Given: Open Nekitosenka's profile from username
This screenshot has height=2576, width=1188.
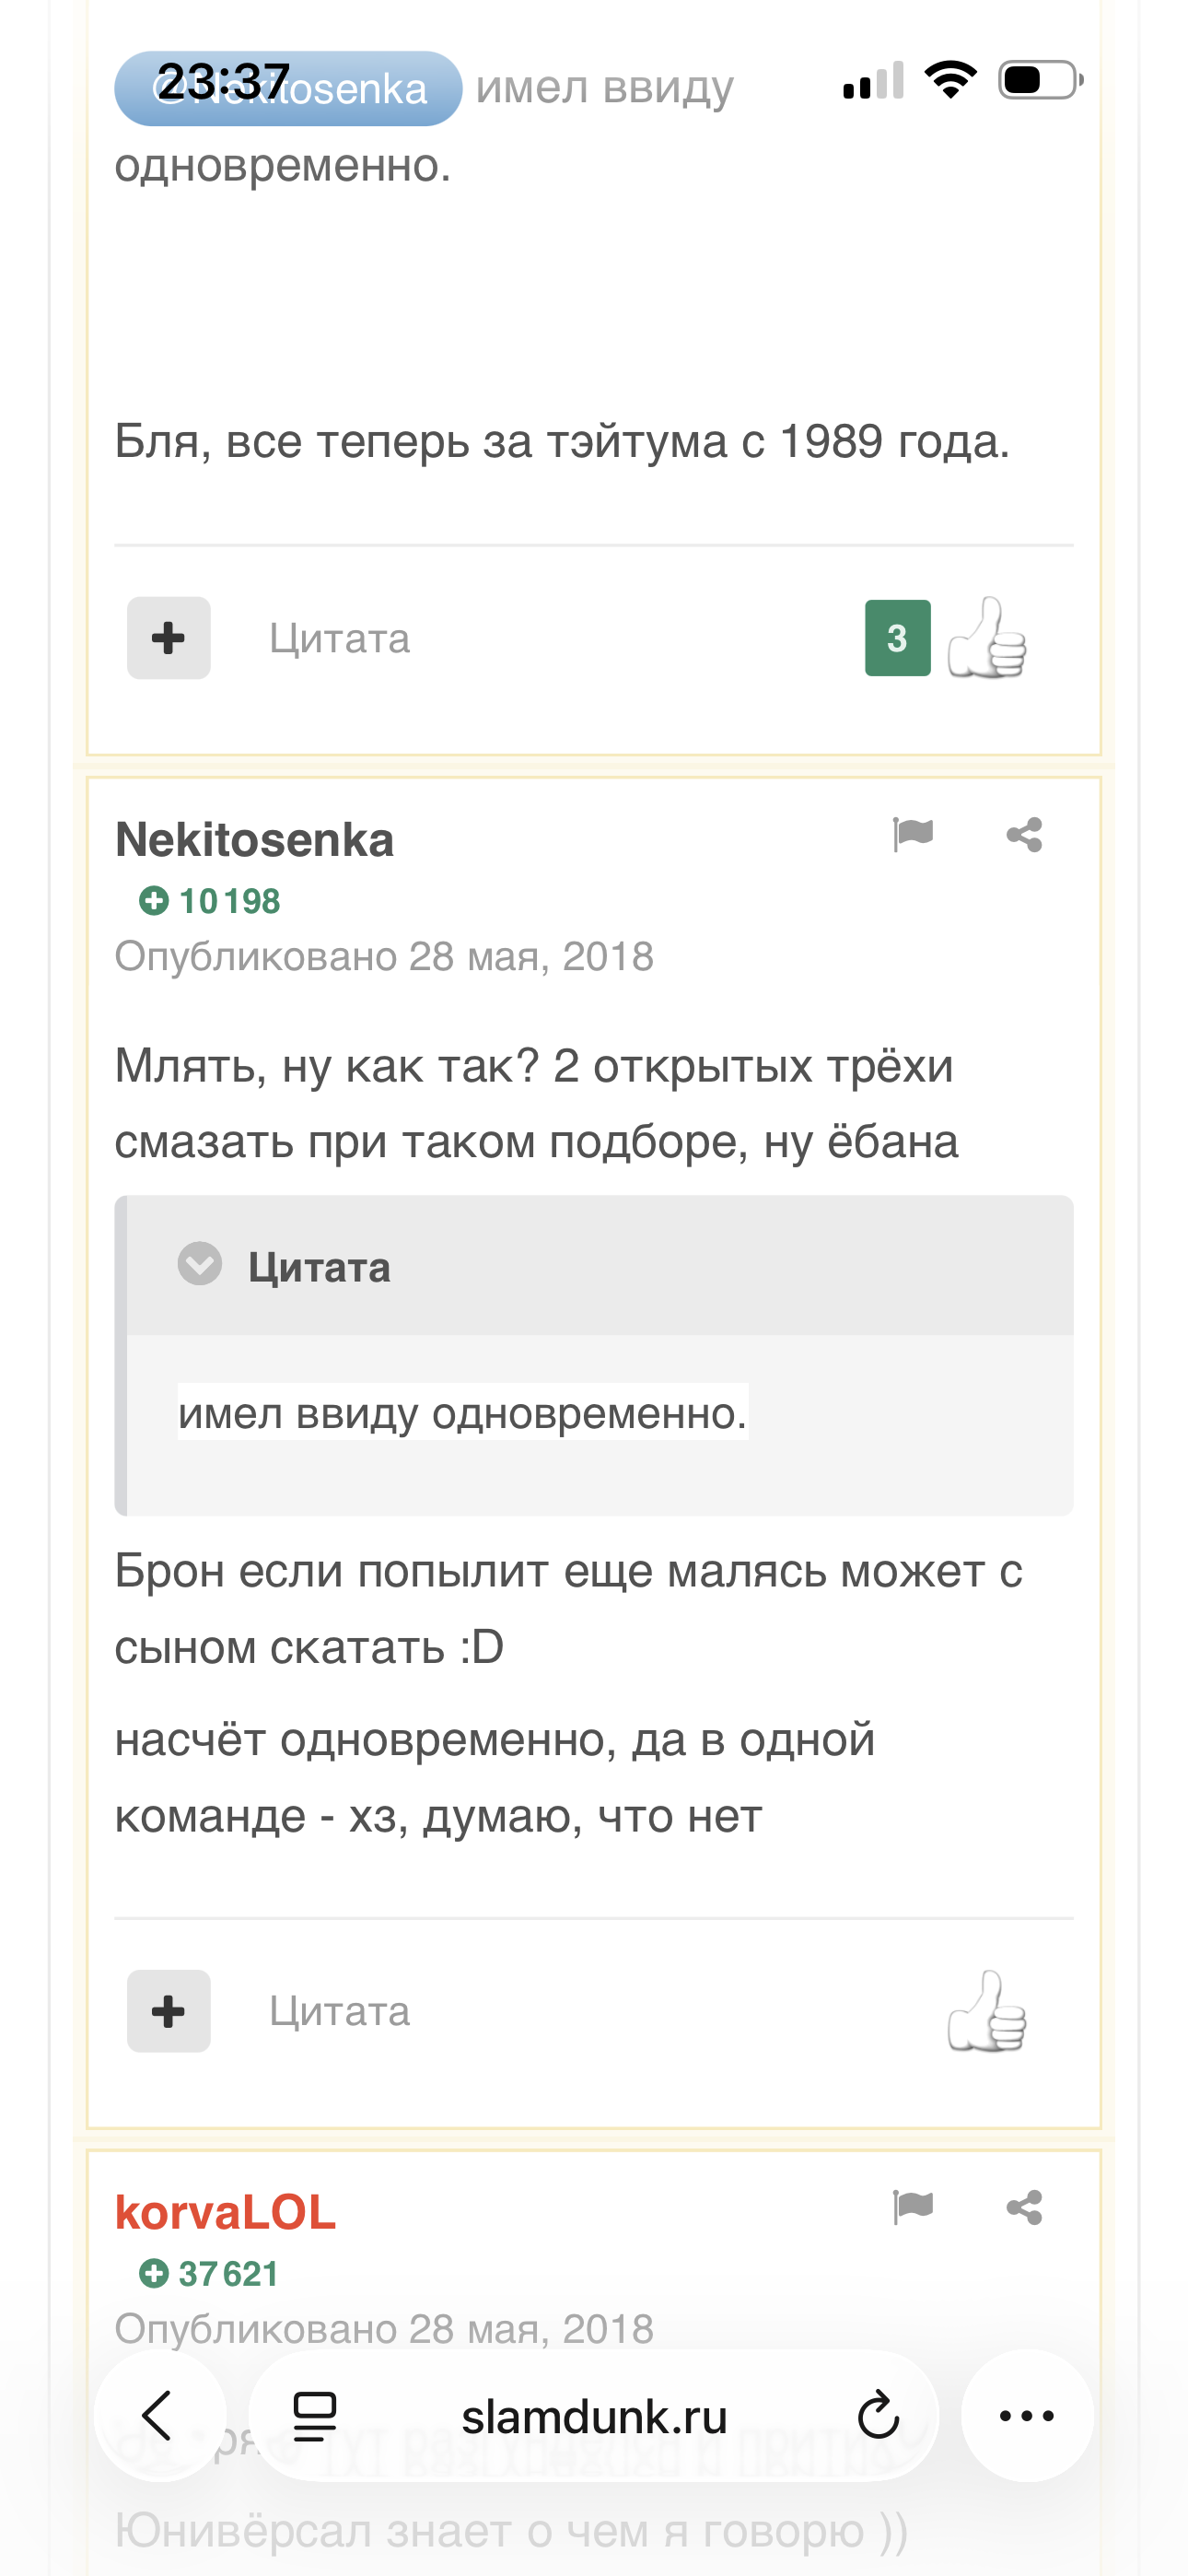Looking at the screenshot, I should point(254,840).
